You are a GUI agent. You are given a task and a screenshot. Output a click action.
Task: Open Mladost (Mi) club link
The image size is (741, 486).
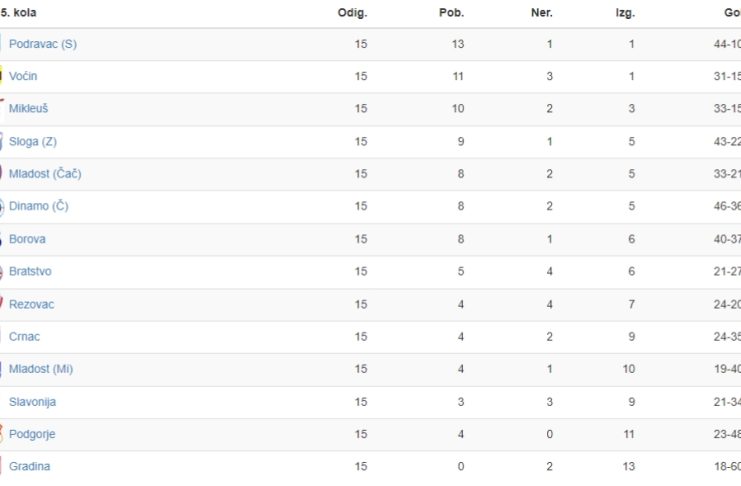click(41, 369)
